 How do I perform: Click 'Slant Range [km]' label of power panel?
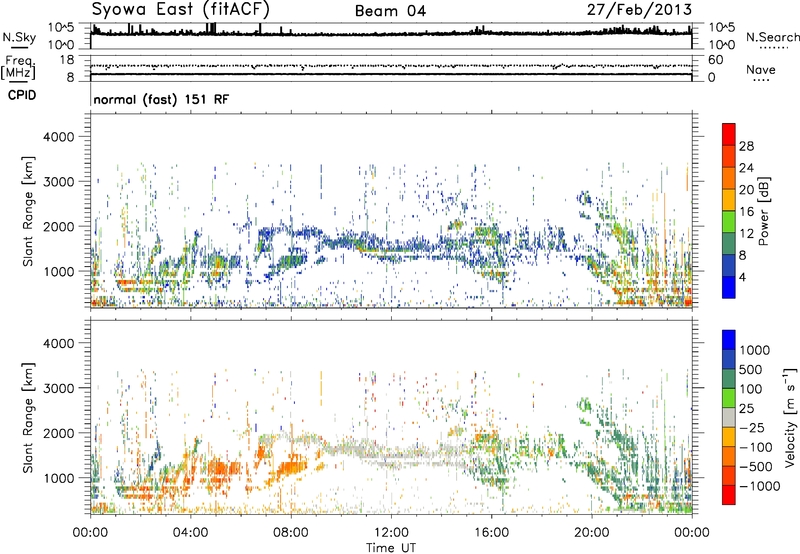pyautogui.click(x=28, y=211)
